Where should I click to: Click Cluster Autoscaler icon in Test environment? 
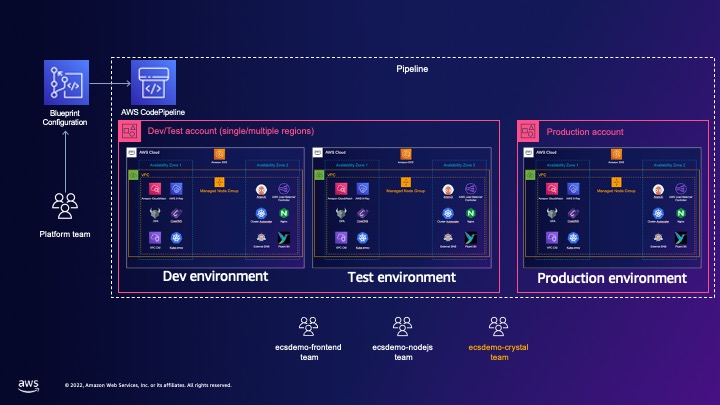pyautogui.click(x=448, y=213)
